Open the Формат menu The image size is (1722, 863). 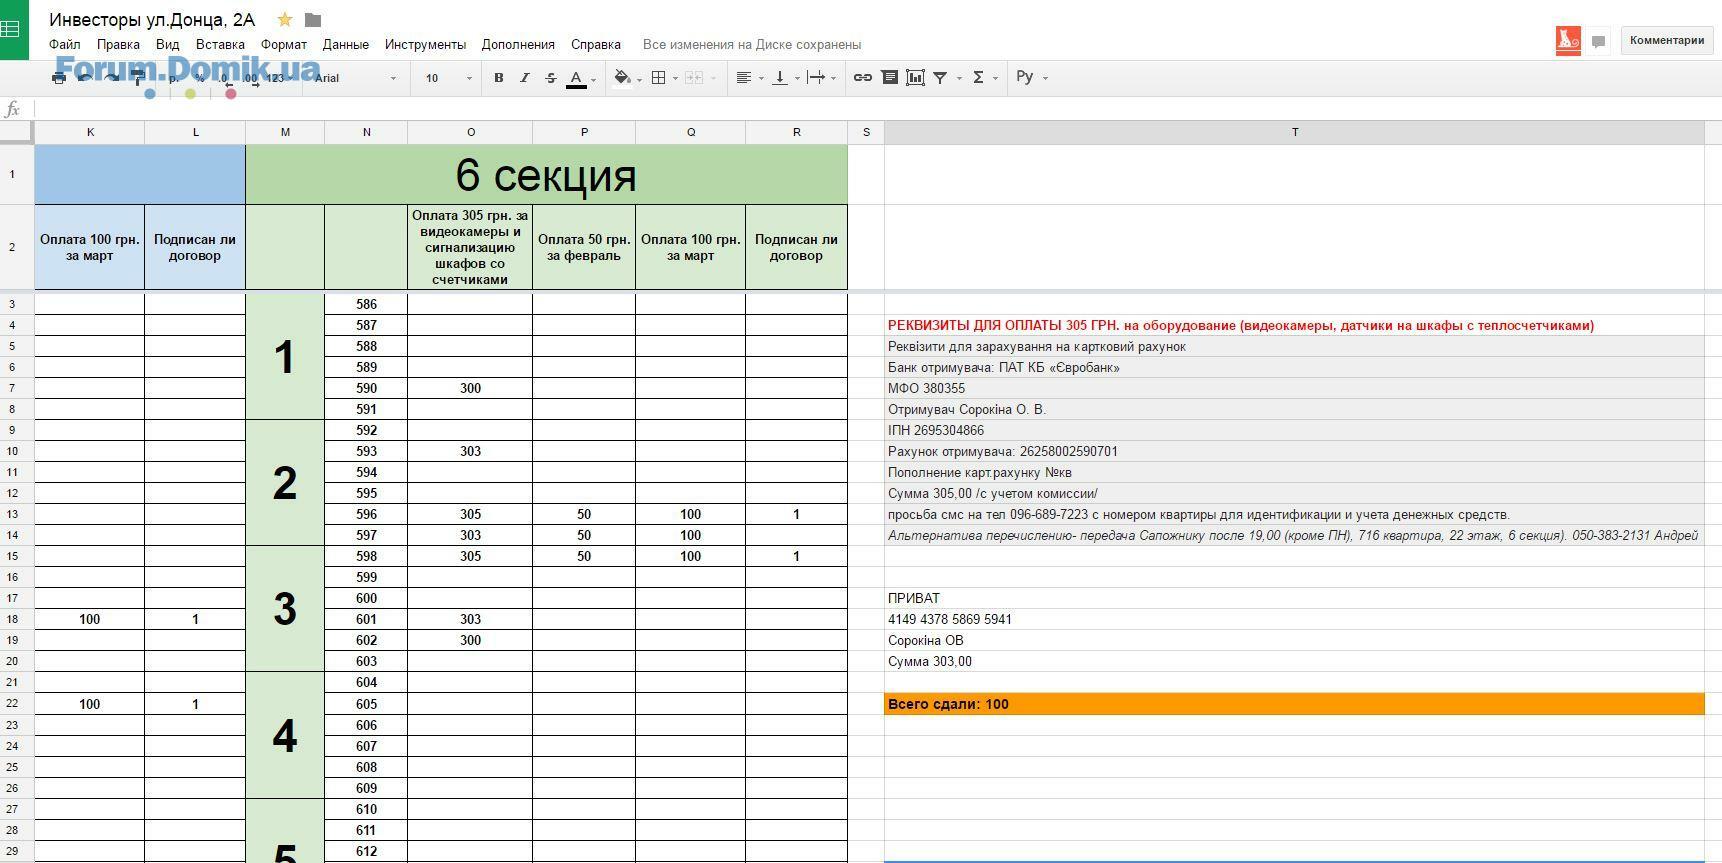(x=283, y=45)
